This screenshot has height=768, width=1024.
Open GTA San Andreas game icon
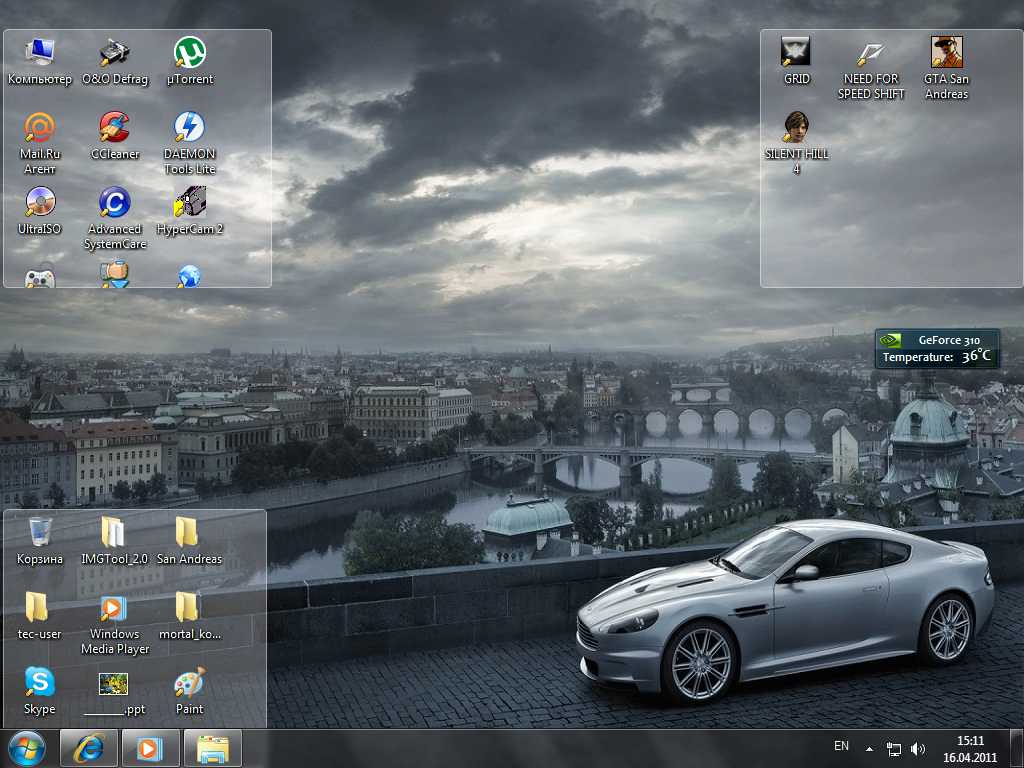coord(946,53)
